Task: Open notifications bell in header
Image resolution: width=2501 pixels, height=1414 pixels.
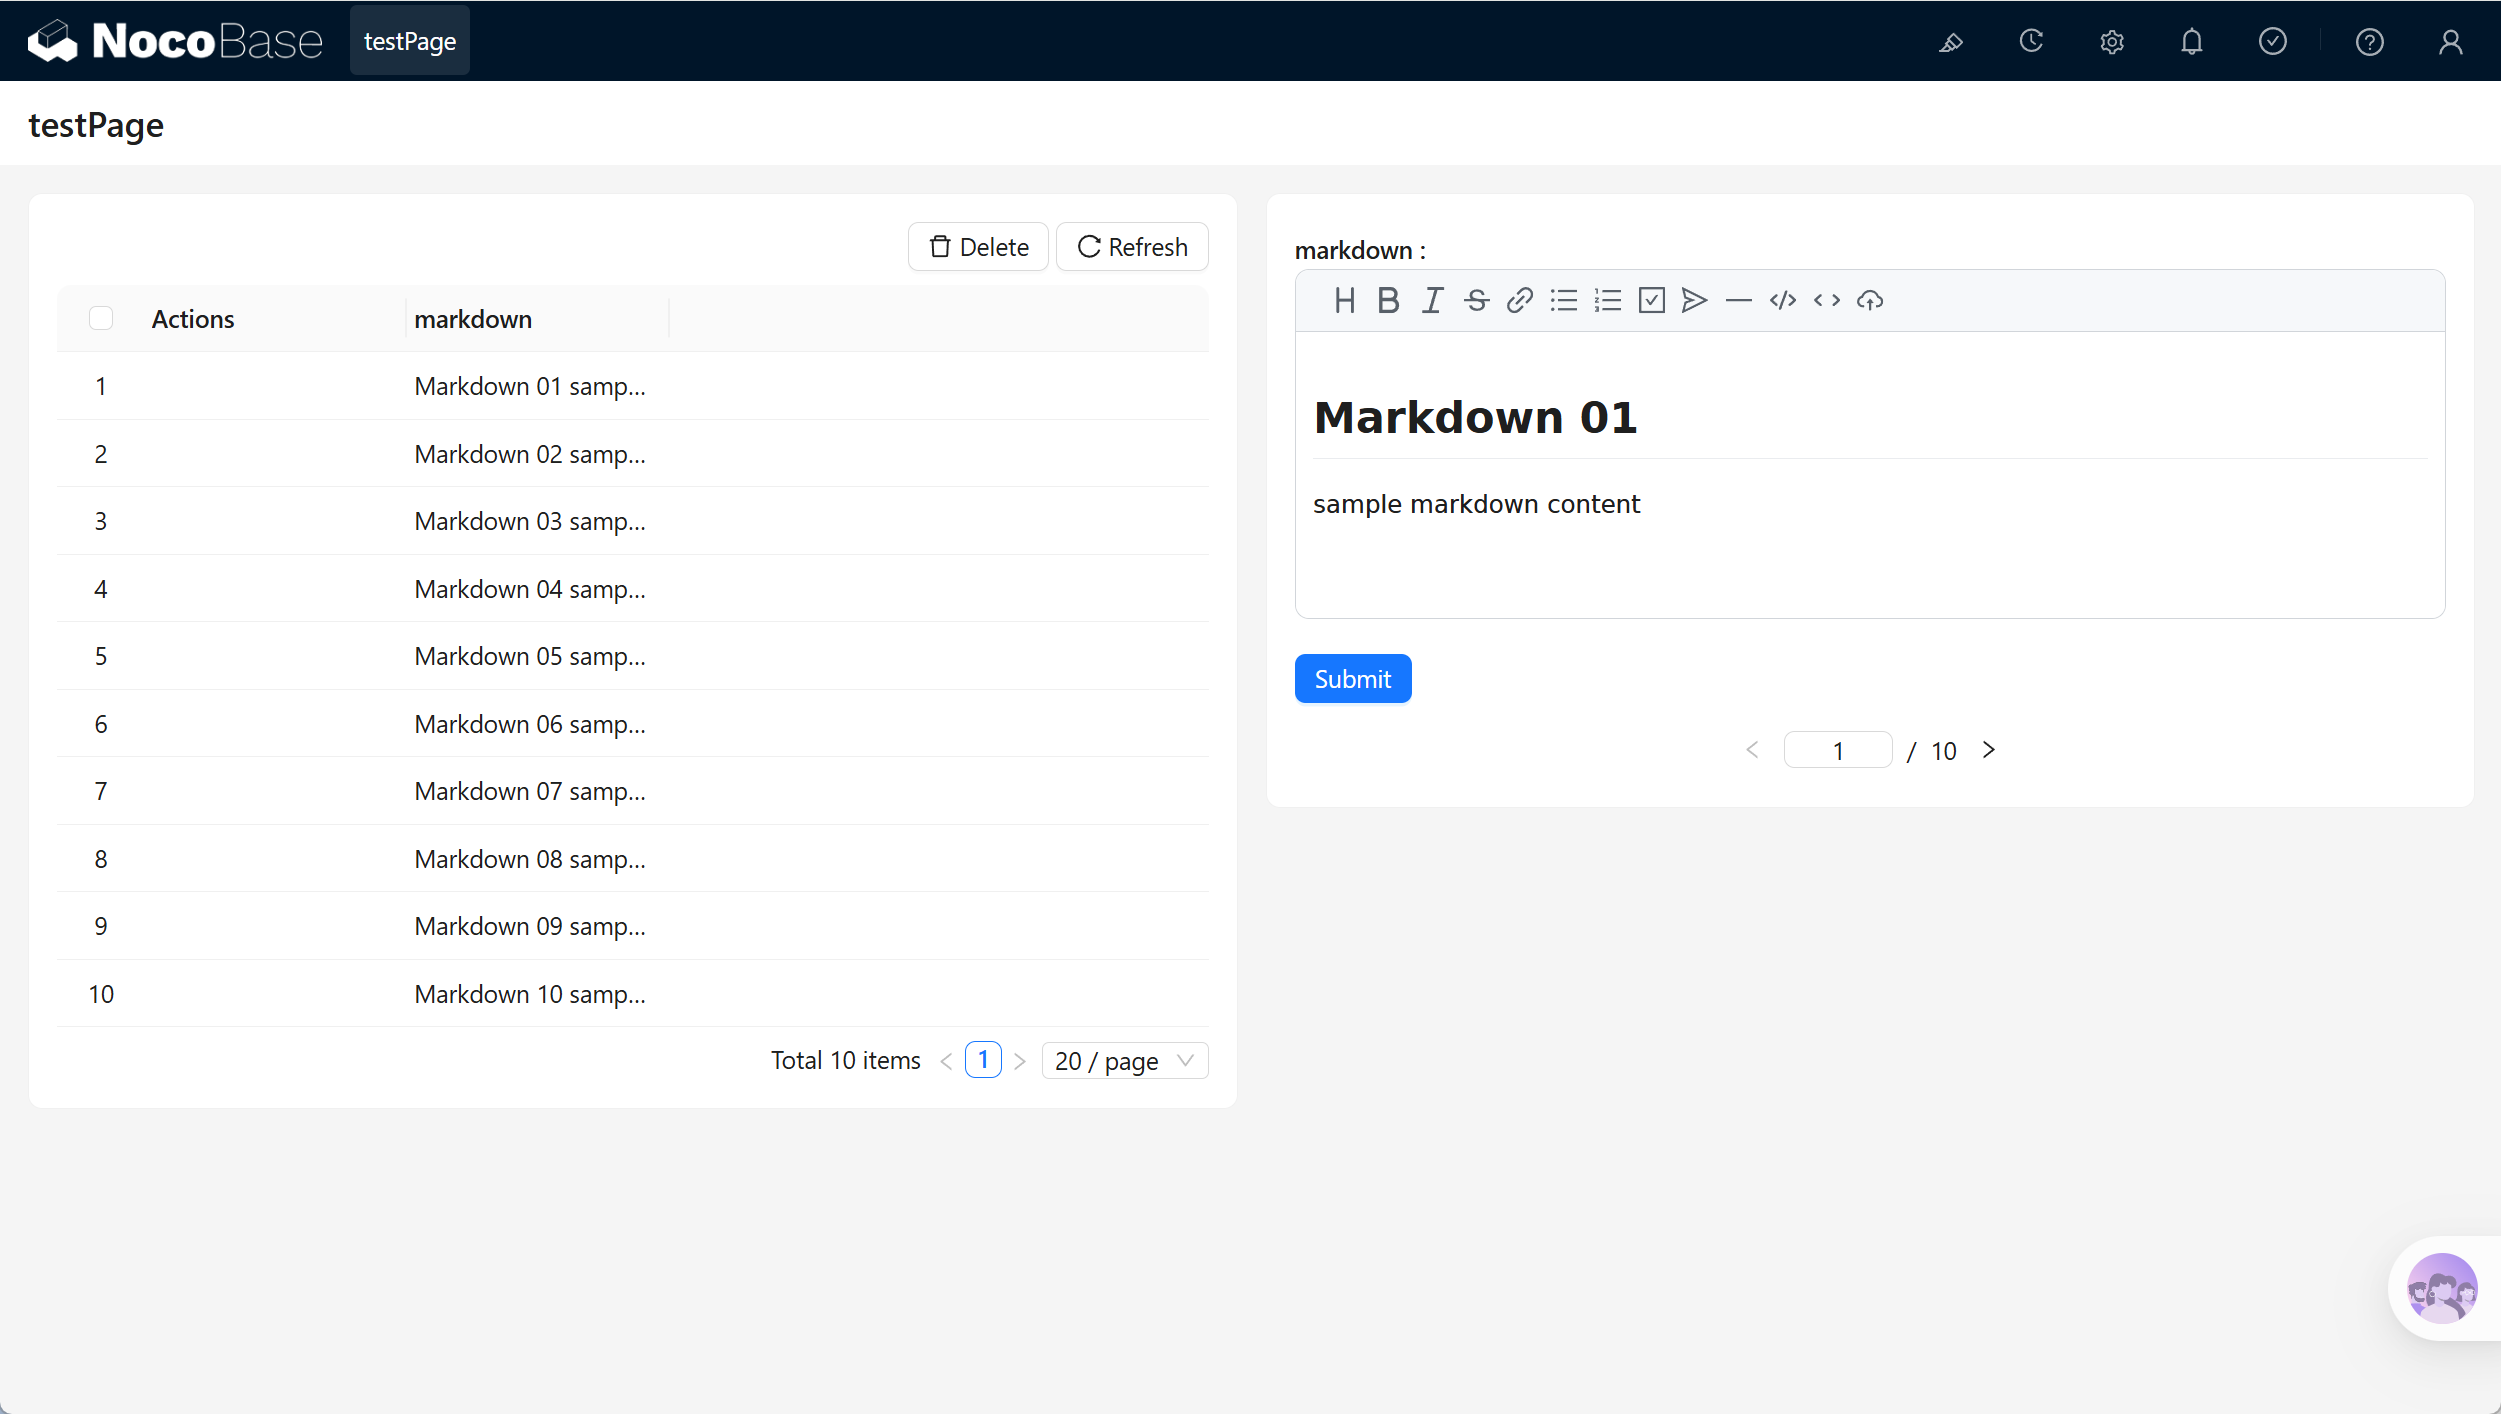Action: point(2192,42)
